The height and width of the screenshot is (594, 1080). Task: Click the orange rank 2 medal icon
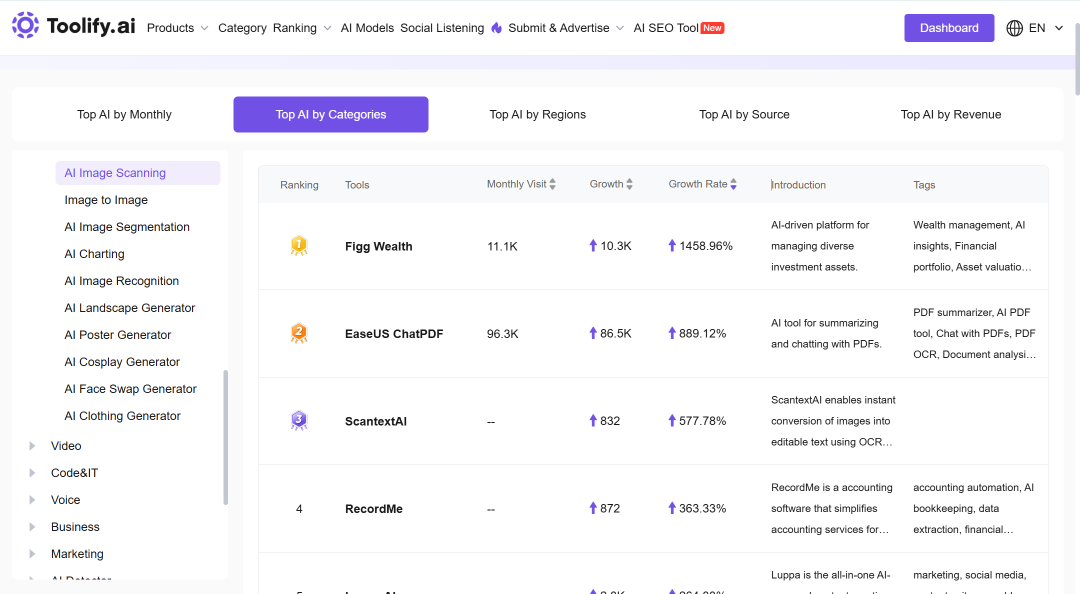(299, 334)
